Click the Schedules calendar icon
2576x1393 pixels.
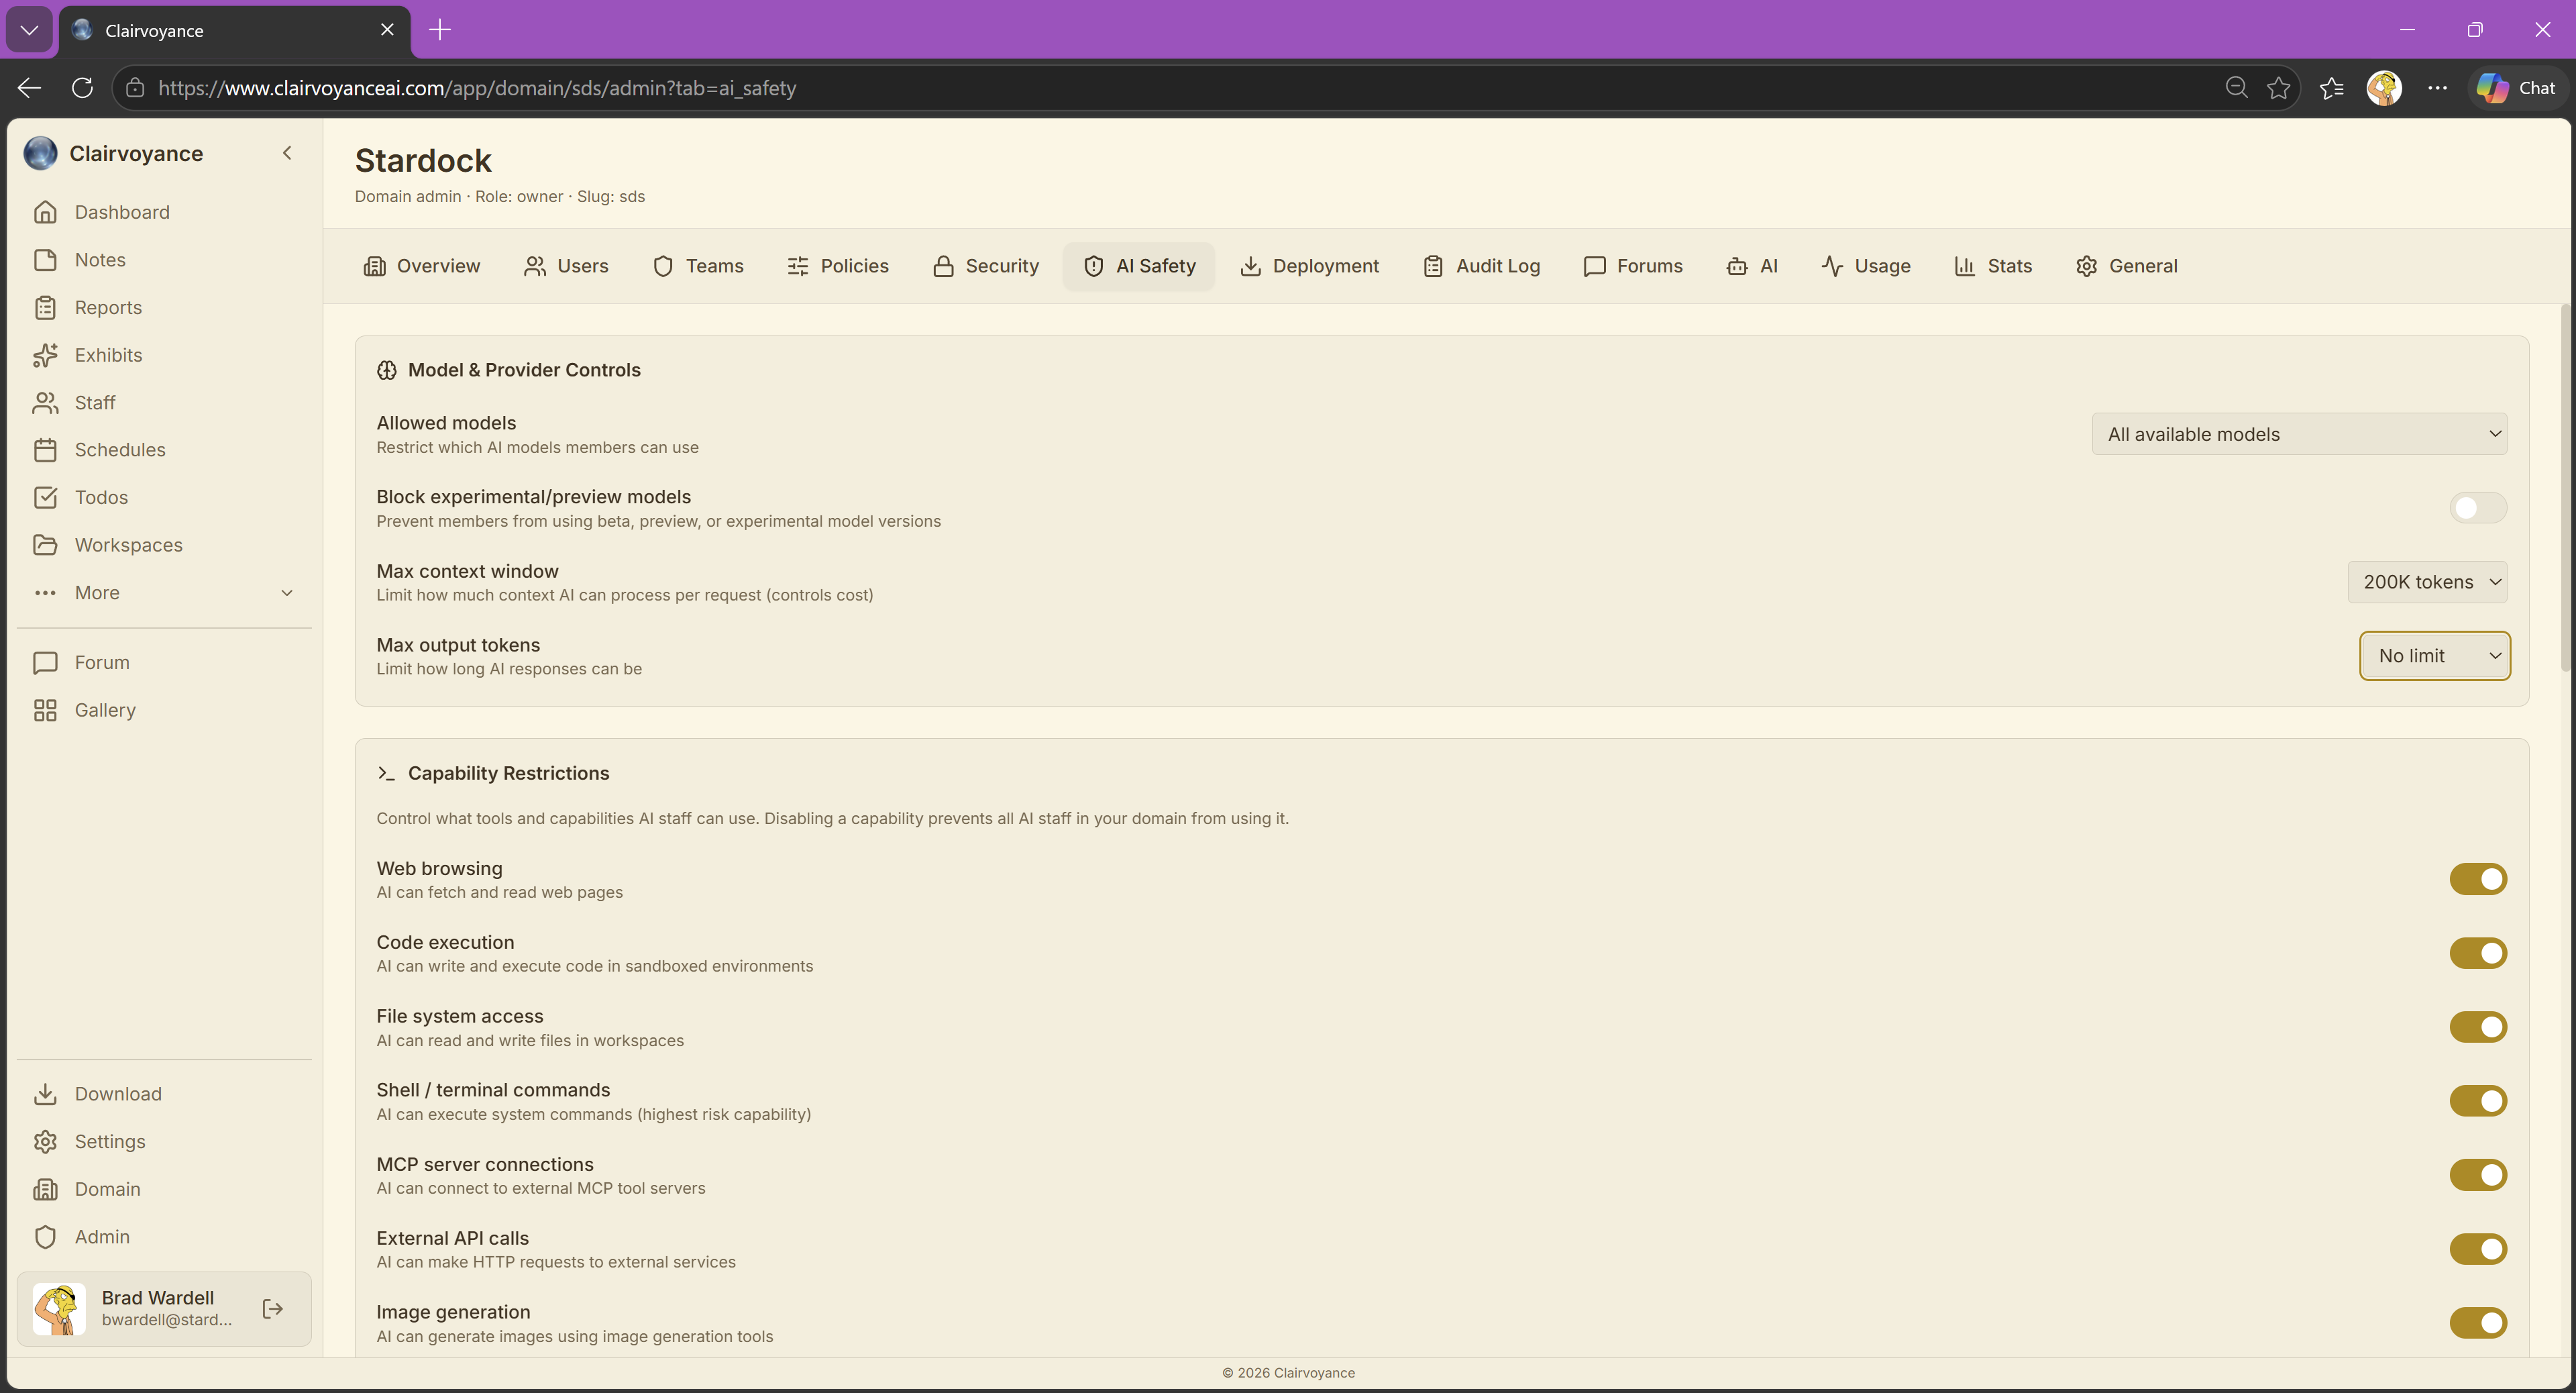point(45,450)
